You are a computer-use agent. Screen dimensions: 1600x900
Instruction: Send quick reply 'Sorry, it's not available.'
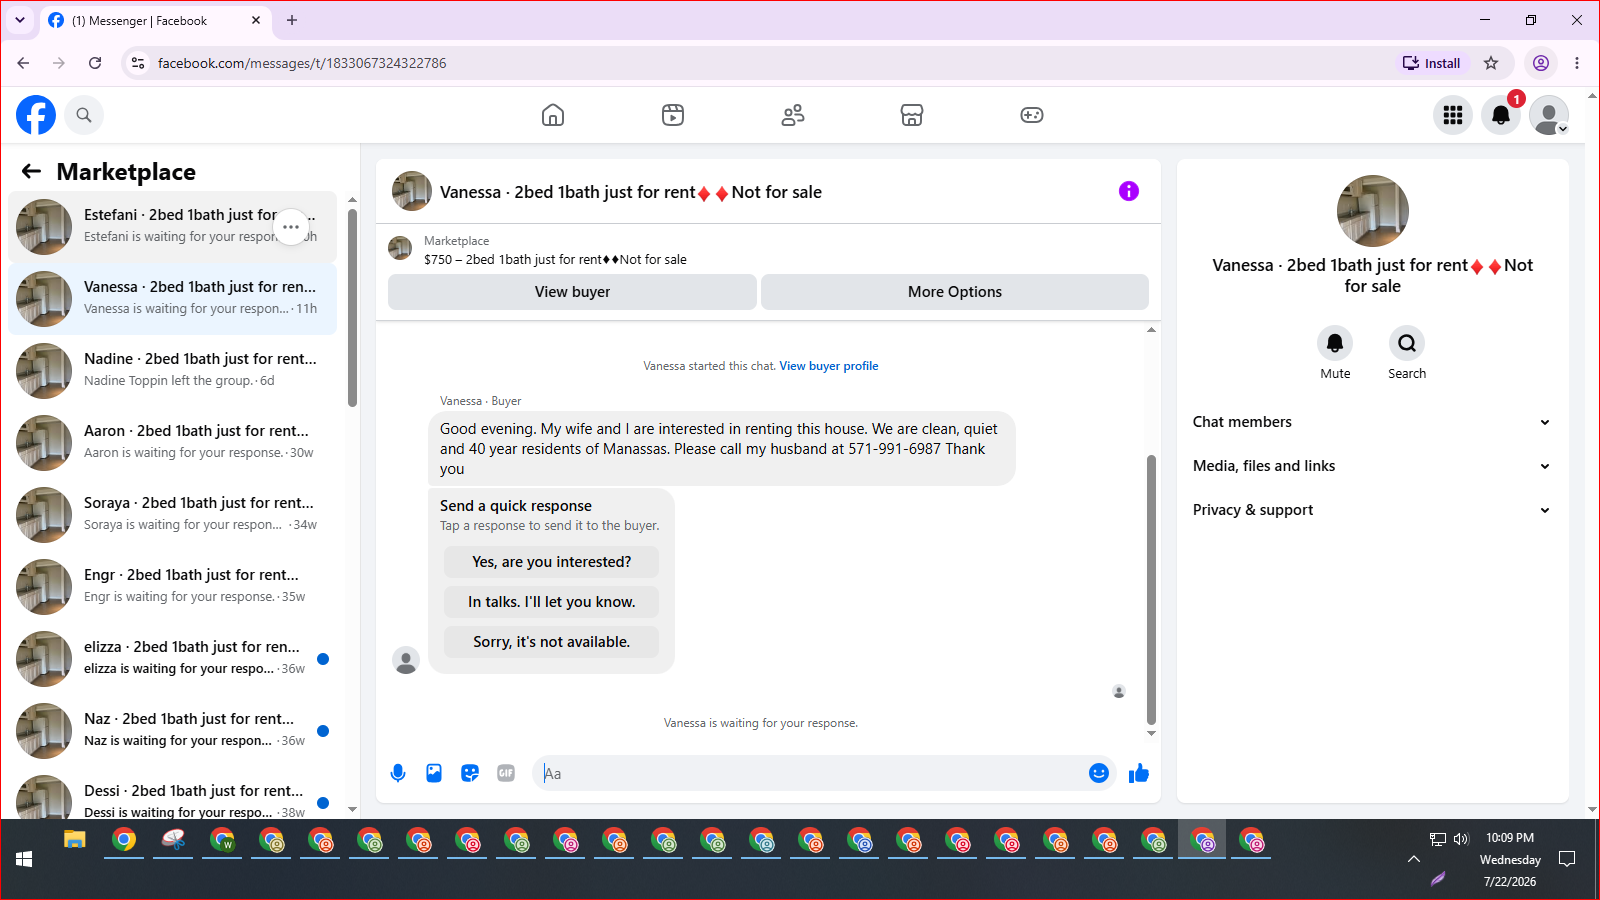552,642
